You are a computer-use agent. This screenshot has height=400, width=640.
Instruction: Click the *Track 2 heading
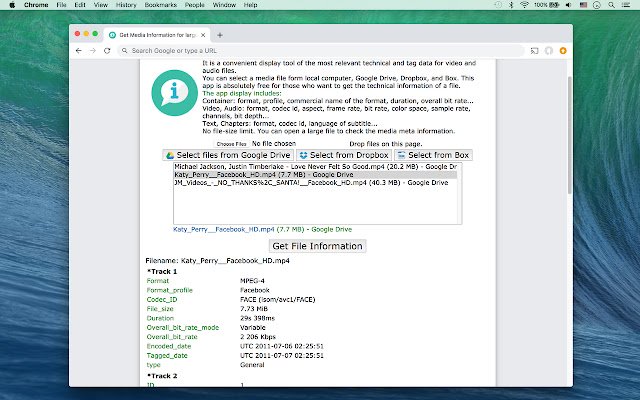point(162,376)
